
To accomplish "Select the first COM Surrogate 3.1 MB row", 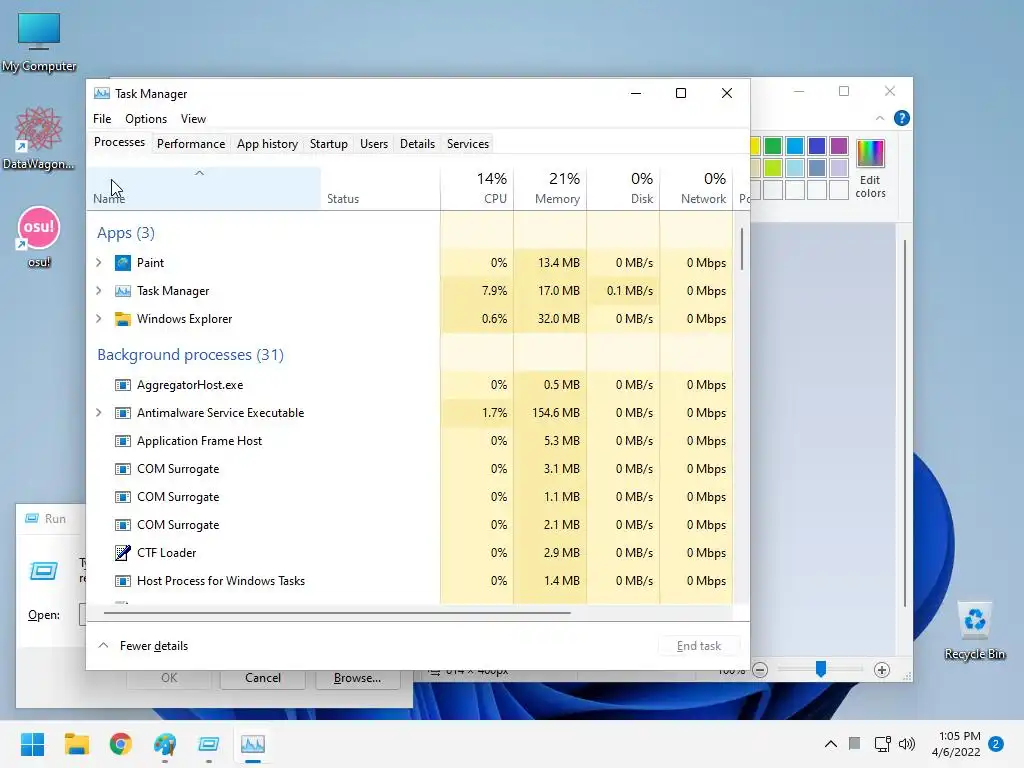I will pos(410,469).
